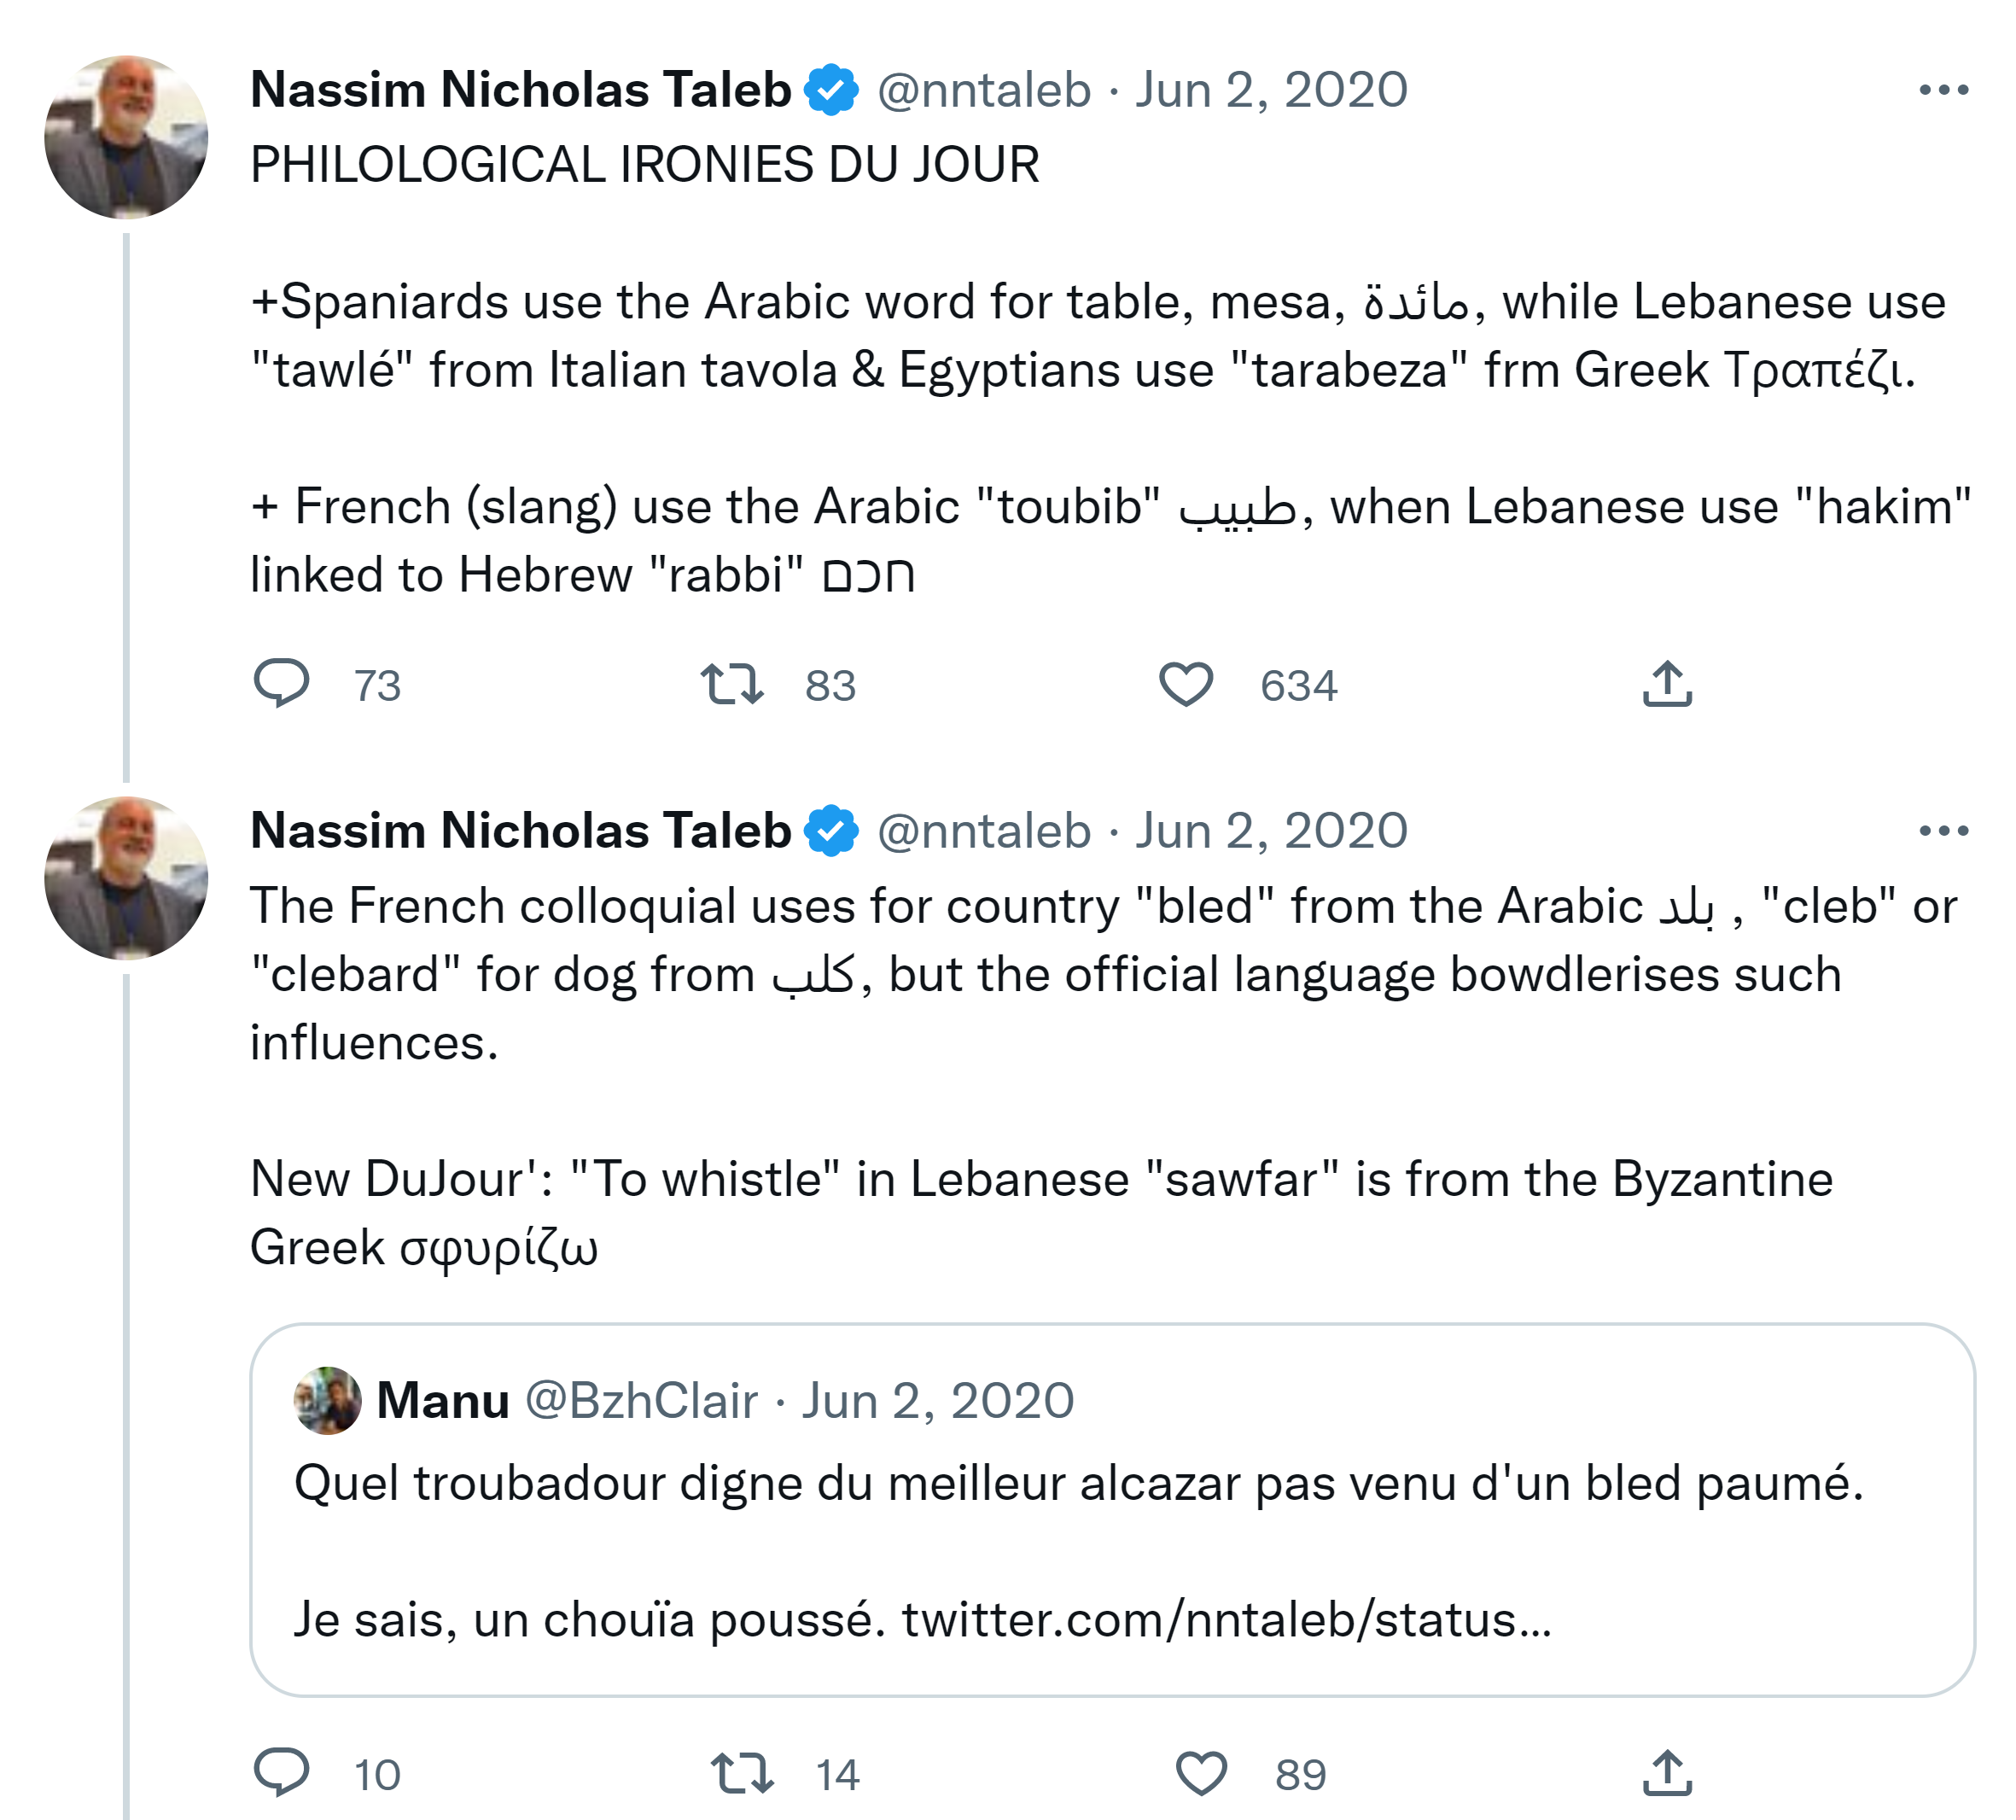Like the tweet with 634 likes
The image size is (2016, 1820).
(x=1186, y=684)
